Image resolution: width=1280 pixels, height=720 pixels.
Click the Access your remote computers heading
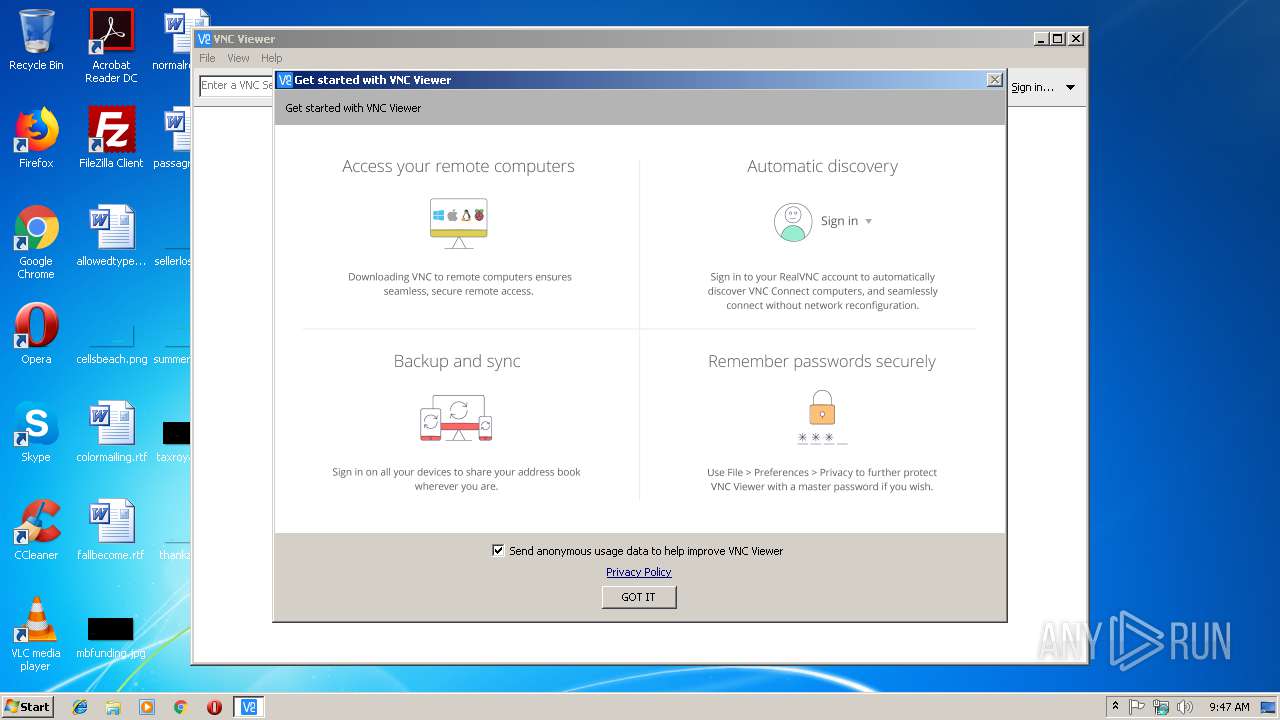[458, 166]
